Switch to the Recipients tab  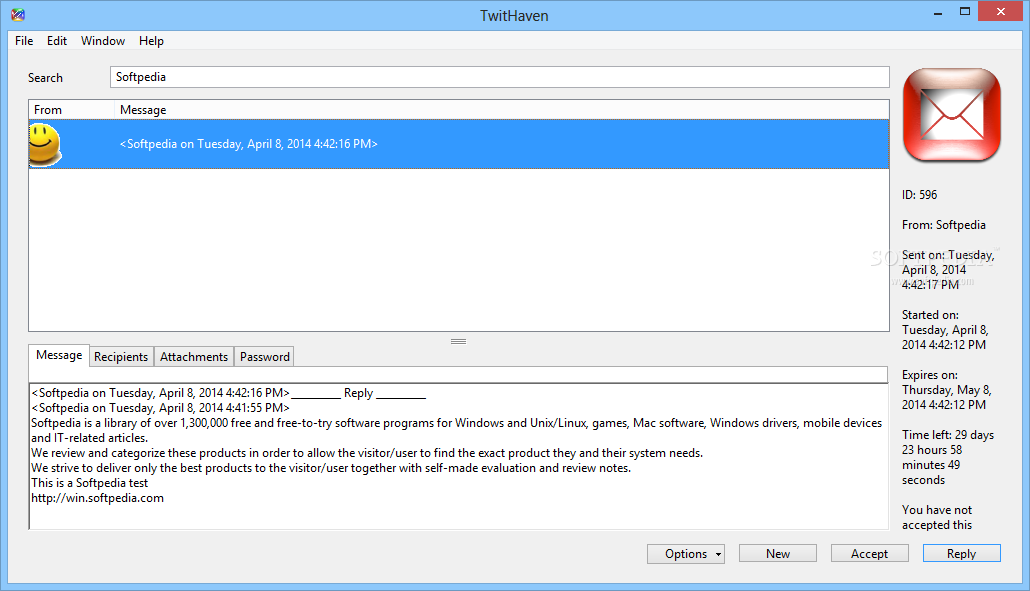[121, 357]
